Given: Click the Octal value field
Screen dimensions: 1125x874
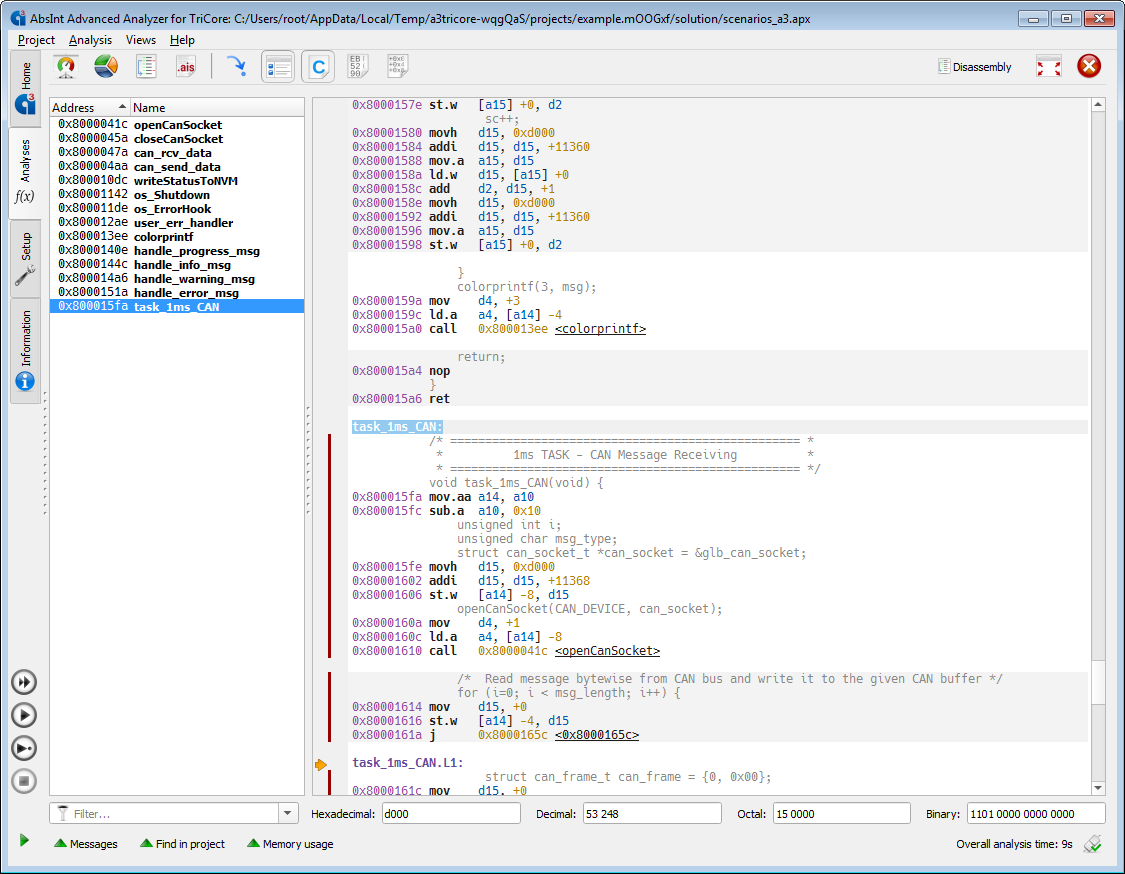Looking at the screenshot, I should click(842, 814).
